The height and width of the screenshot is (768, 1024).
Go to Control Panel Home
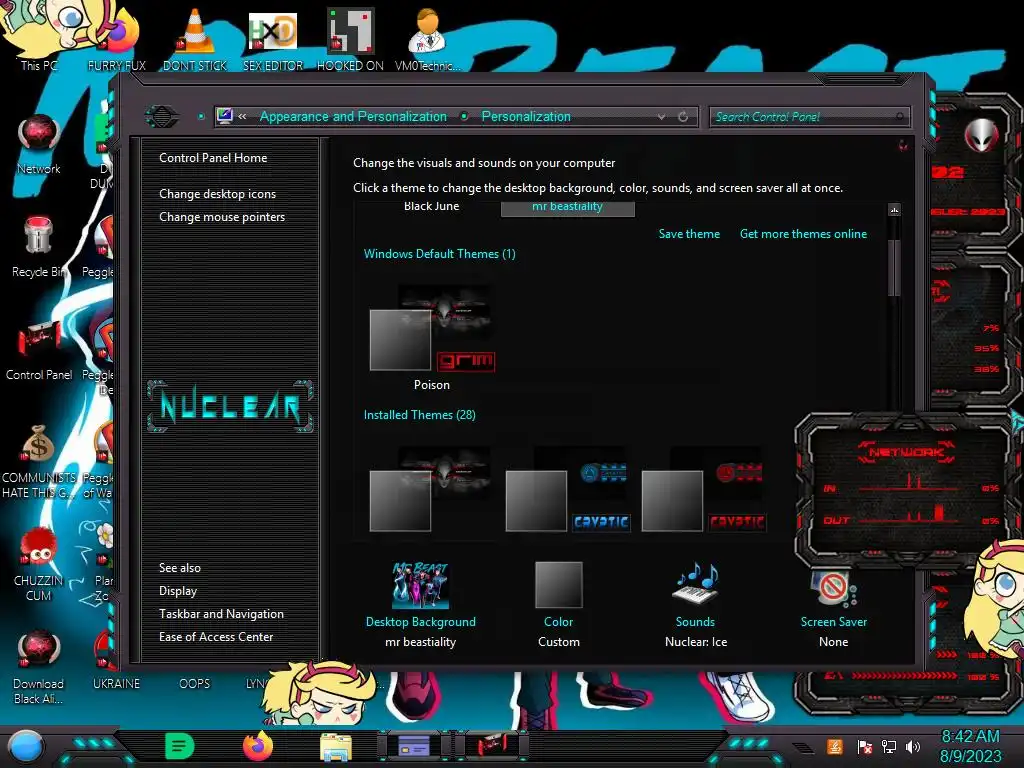[213, 158]
